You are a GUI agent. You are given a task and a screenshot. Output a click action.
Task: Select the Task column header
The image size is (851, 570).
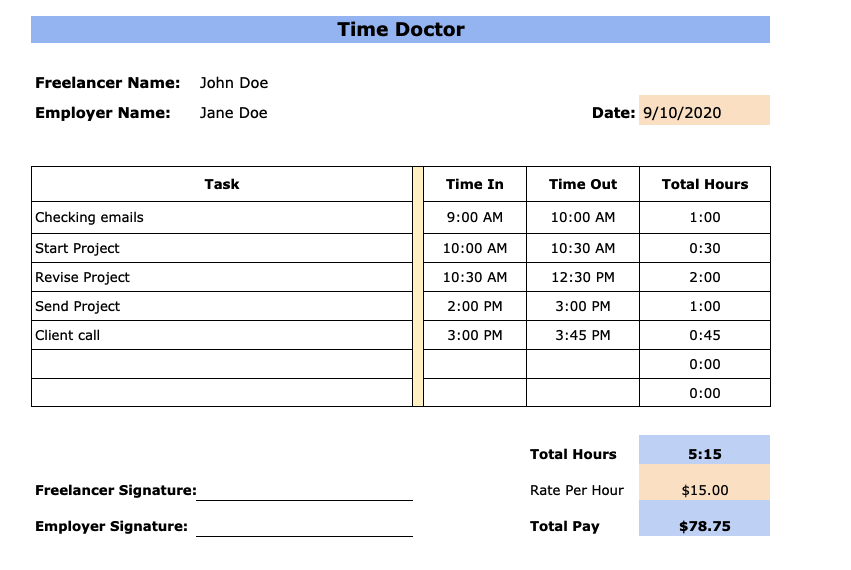coord(222,184)
